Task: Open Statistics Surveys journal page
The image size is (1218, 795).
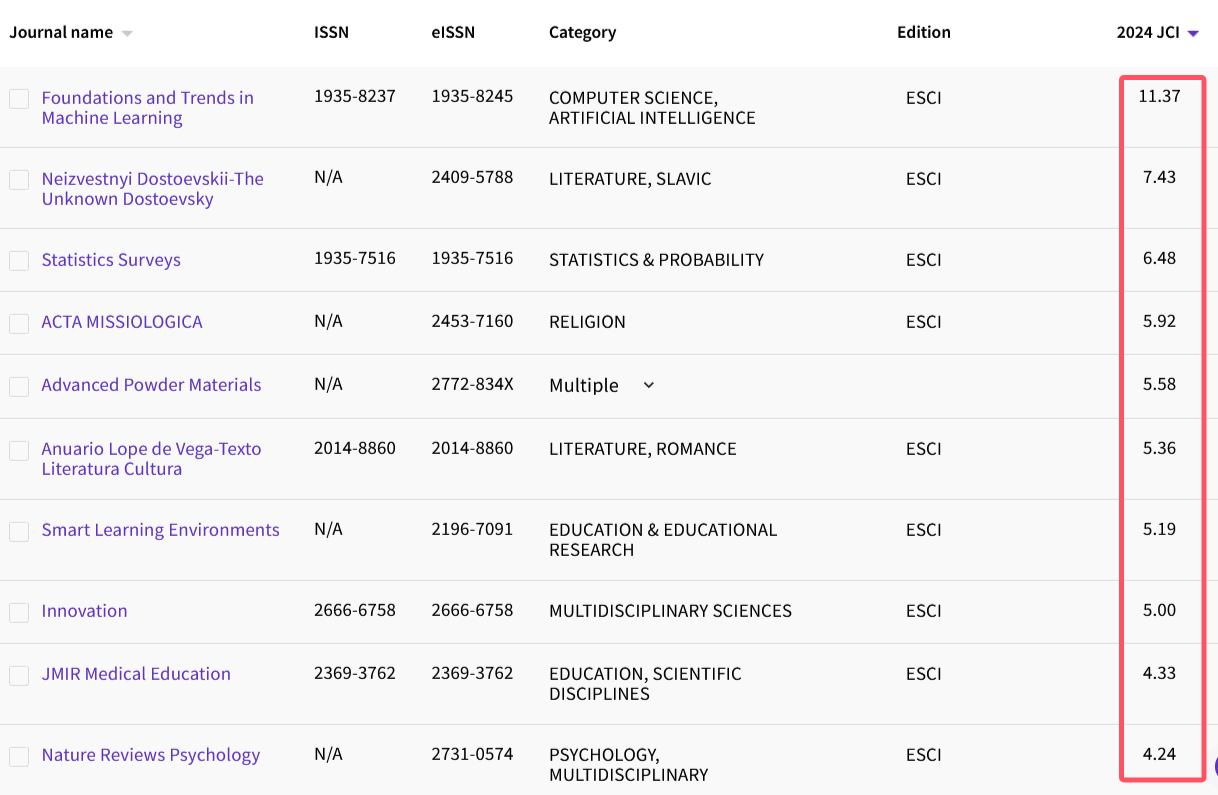Action: [111, 260]
